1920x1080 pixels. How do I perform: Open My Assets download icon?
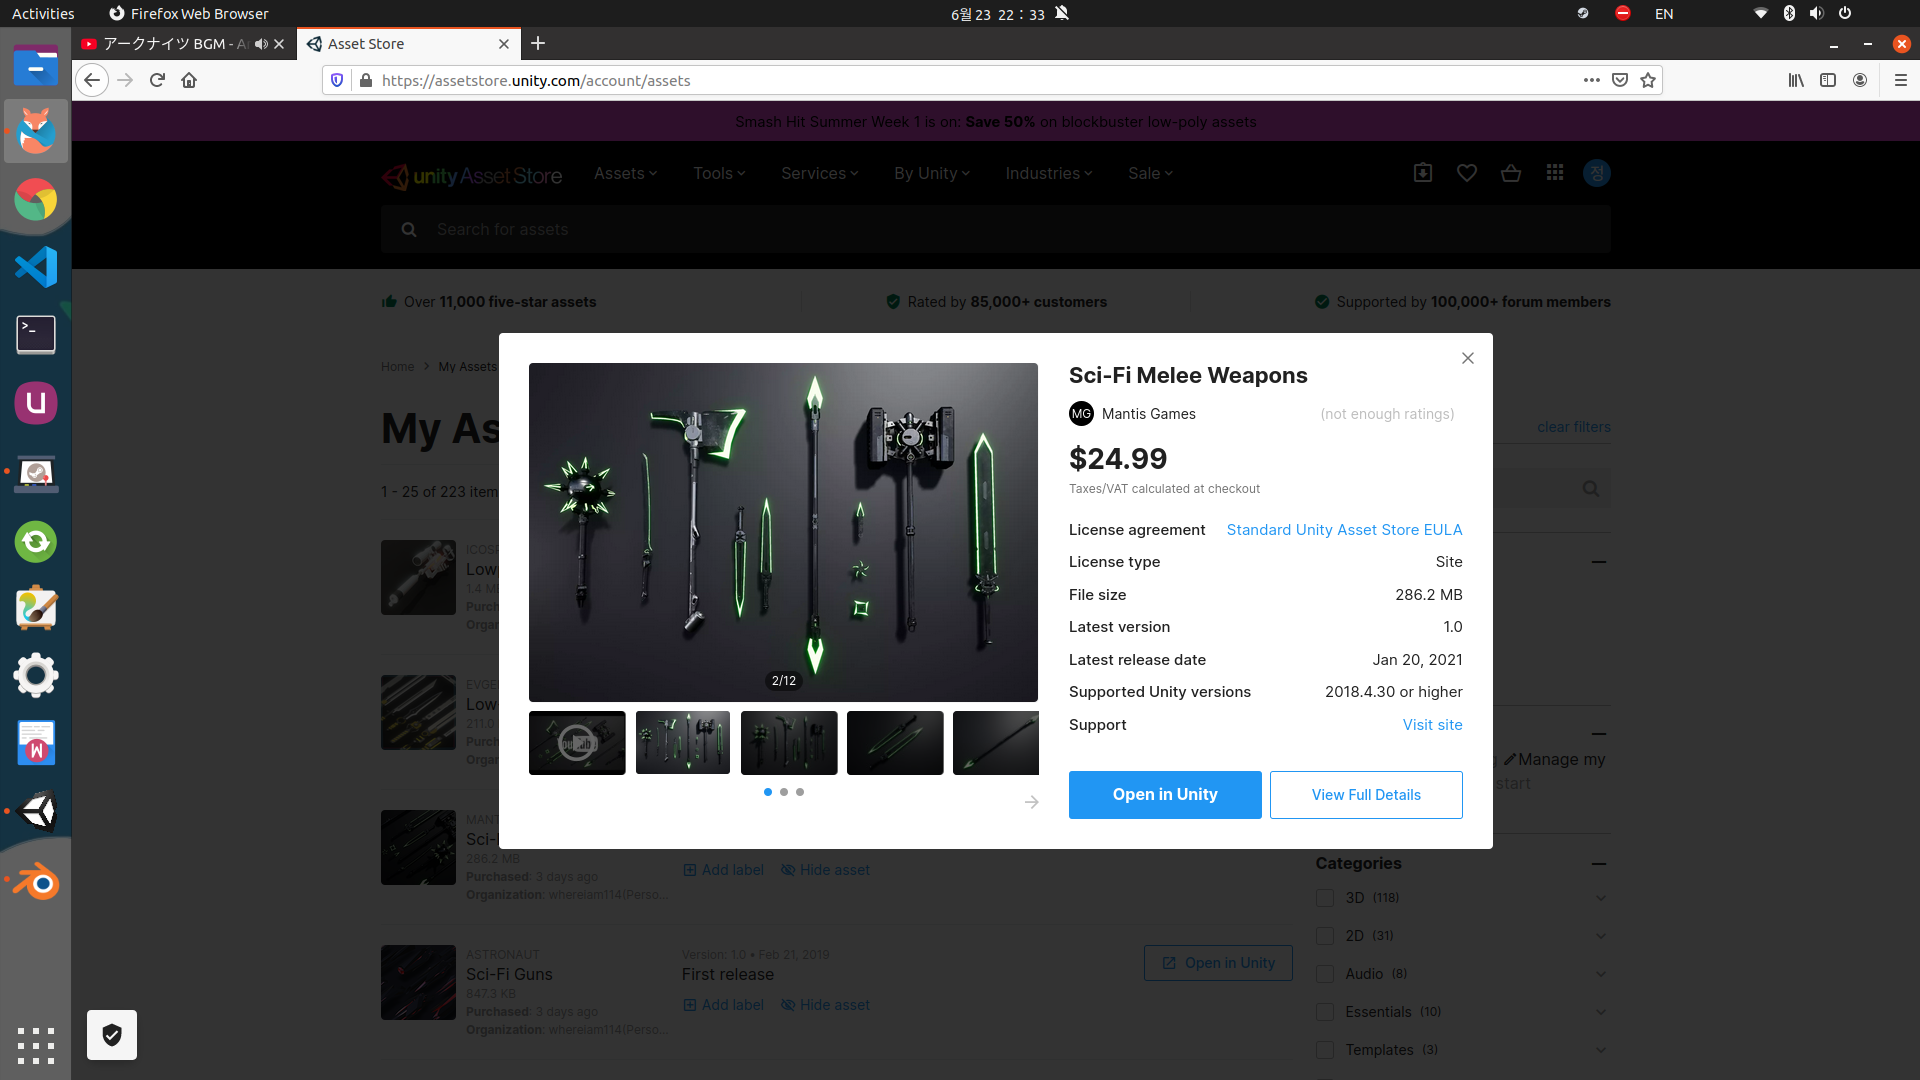(x=1423, y=173)
